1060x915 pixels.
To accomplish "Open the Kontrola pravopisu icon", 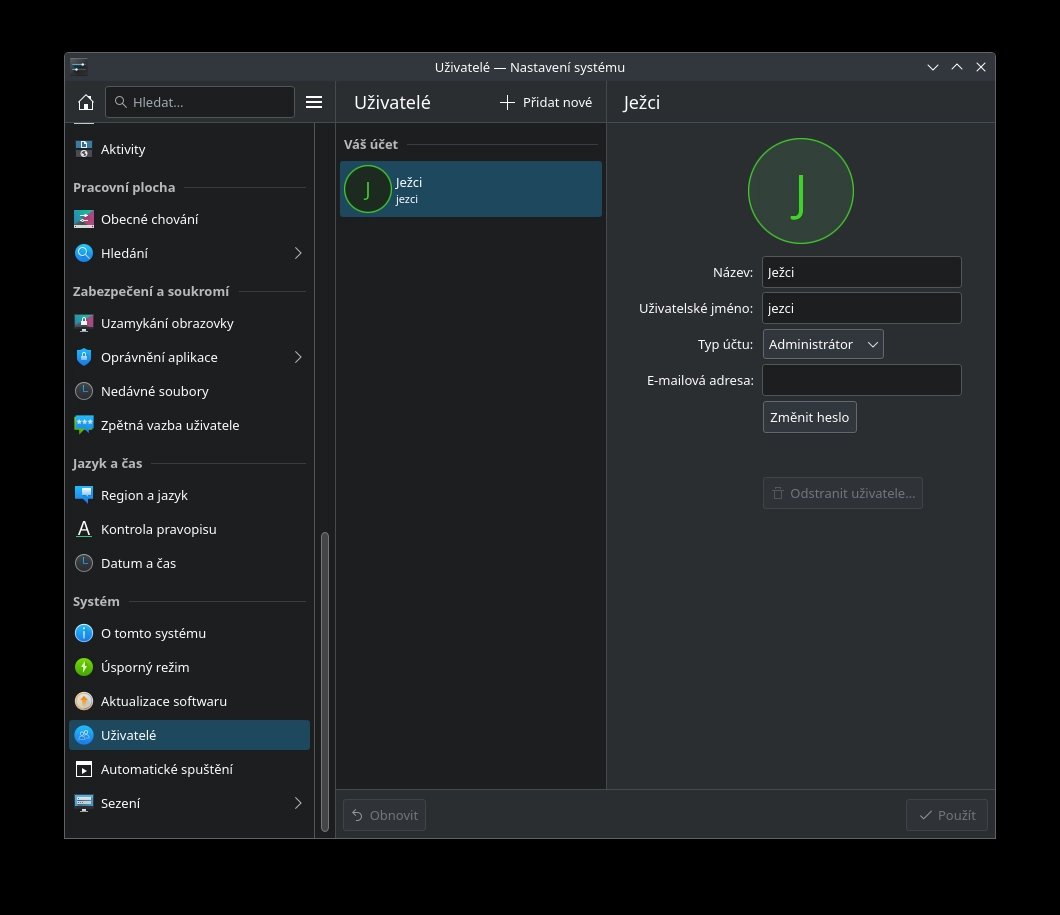I will (x=84, y=529).
